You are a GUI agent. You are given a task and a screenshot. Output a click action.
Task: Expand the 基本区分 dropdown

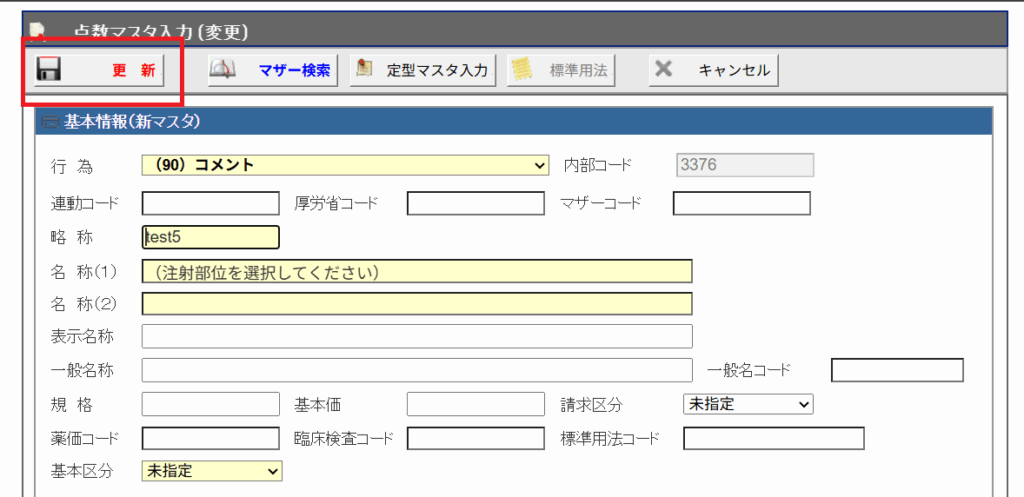point(212,470)
